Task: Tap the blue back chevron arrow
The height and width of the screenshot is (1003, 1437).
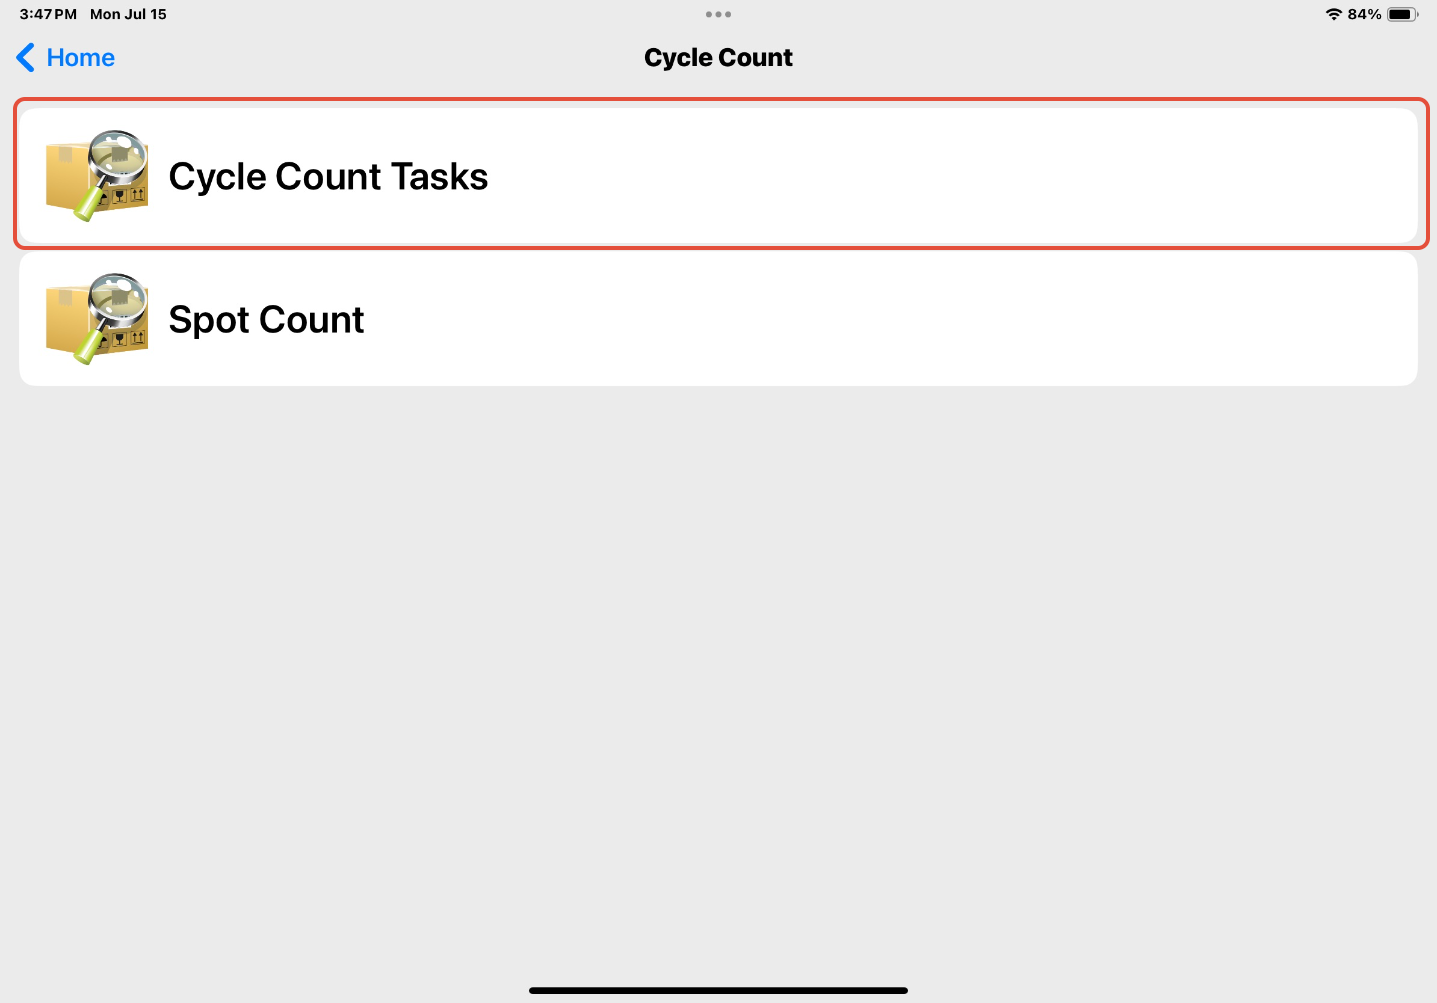Action: click(x=26, y=58)
